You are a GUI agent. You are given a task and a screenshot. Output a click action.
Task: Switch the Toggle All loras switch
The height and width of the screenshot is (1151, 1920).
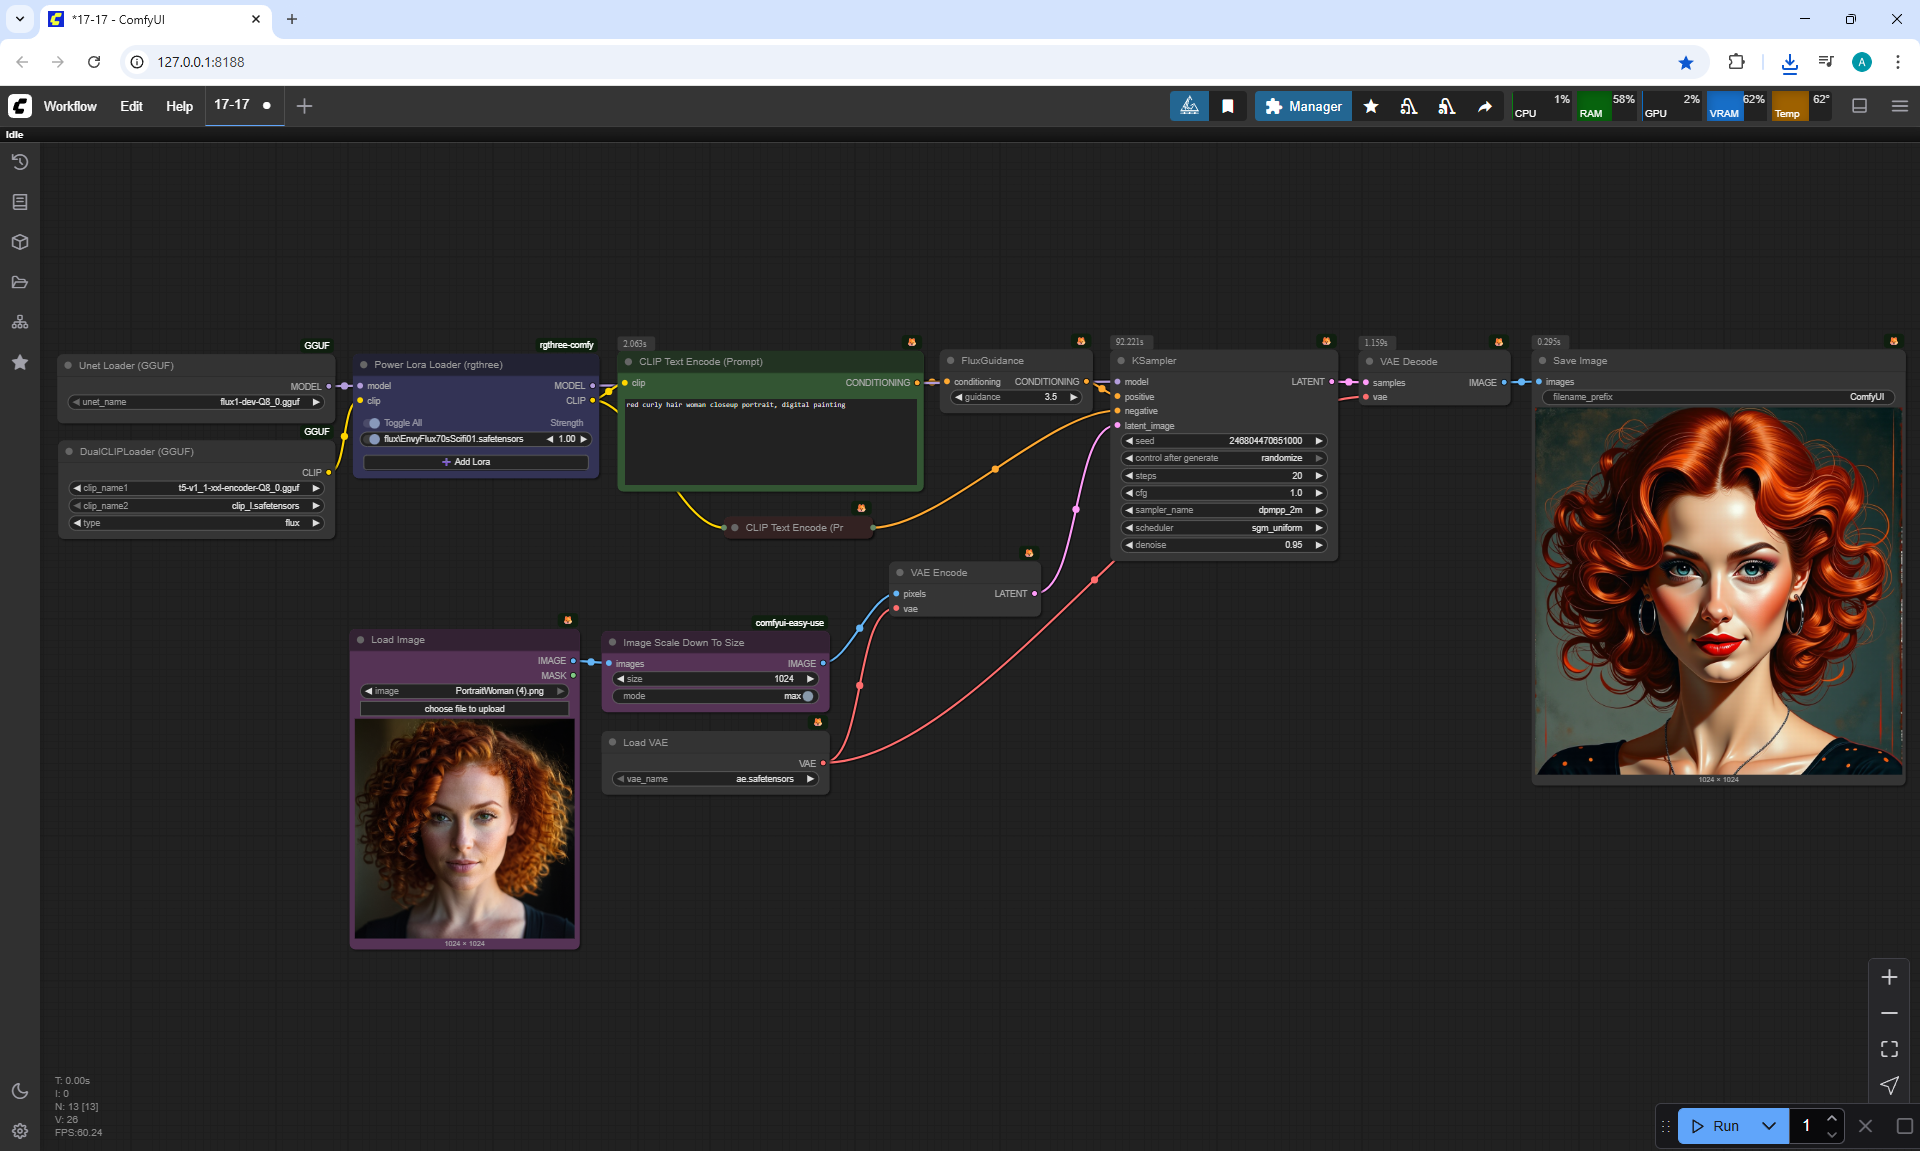pos(374,423)
